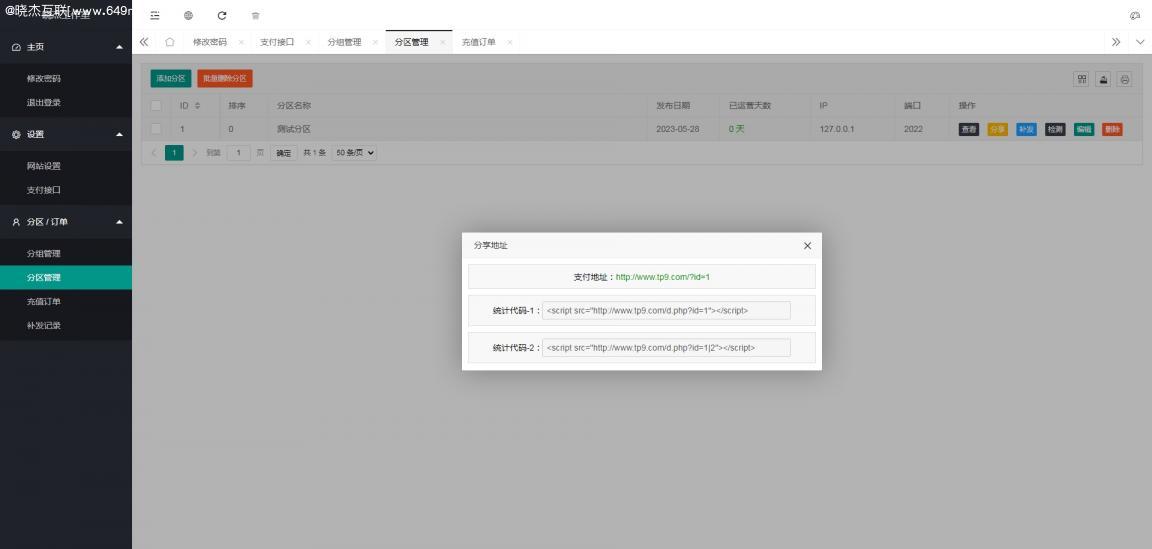Close the 分区管理 tab
Image resolution: width=1152 pixels, height=549 pixels.
pos(442,43)
